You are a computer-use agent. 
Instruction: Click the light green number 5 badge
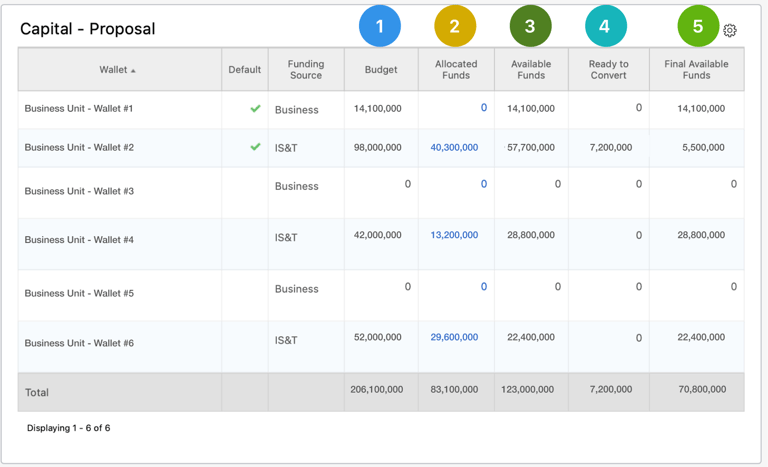[697, 26]
